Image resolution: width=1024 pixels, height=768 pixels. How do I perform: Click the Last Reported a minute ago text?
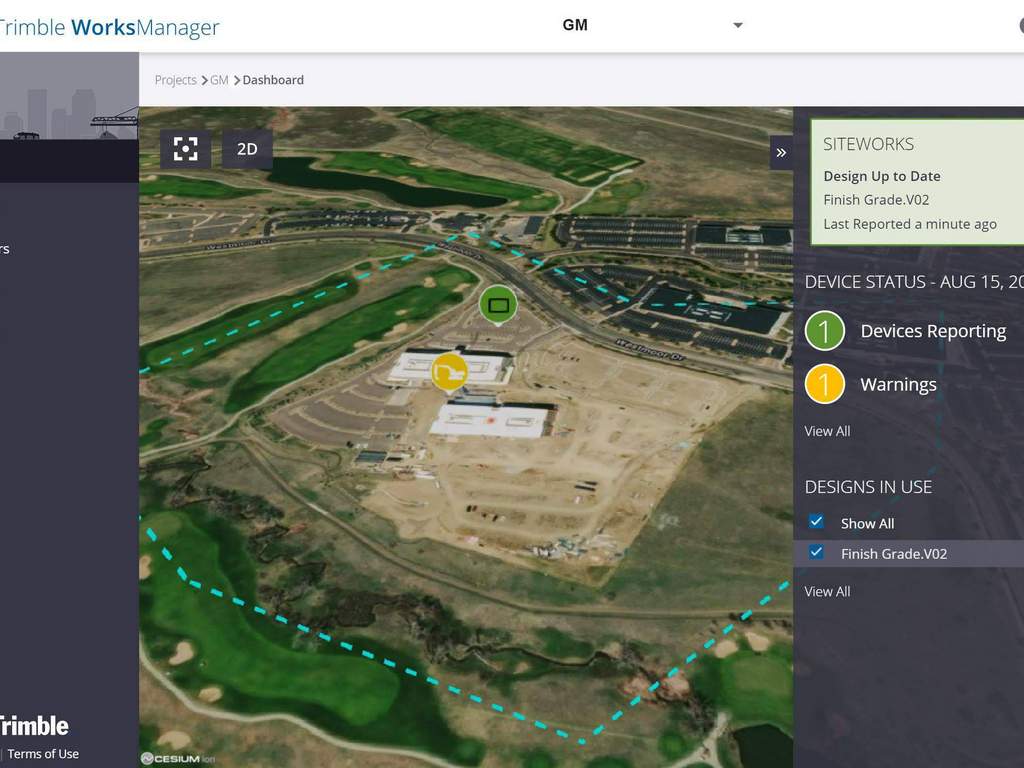(x=910, y=224)
